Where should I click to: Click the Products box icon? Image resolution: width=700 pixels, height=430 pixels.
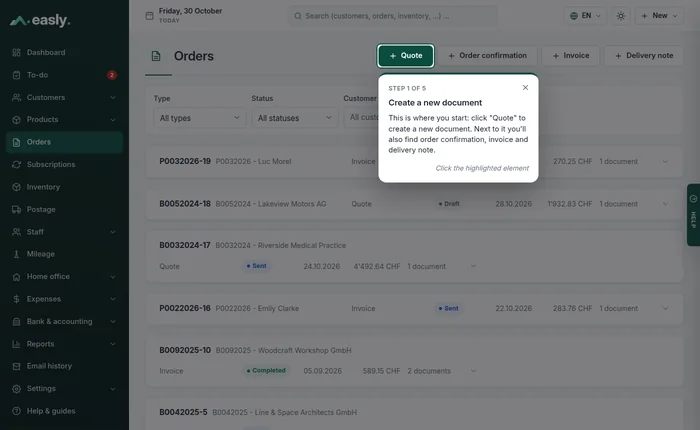[17, 120]
